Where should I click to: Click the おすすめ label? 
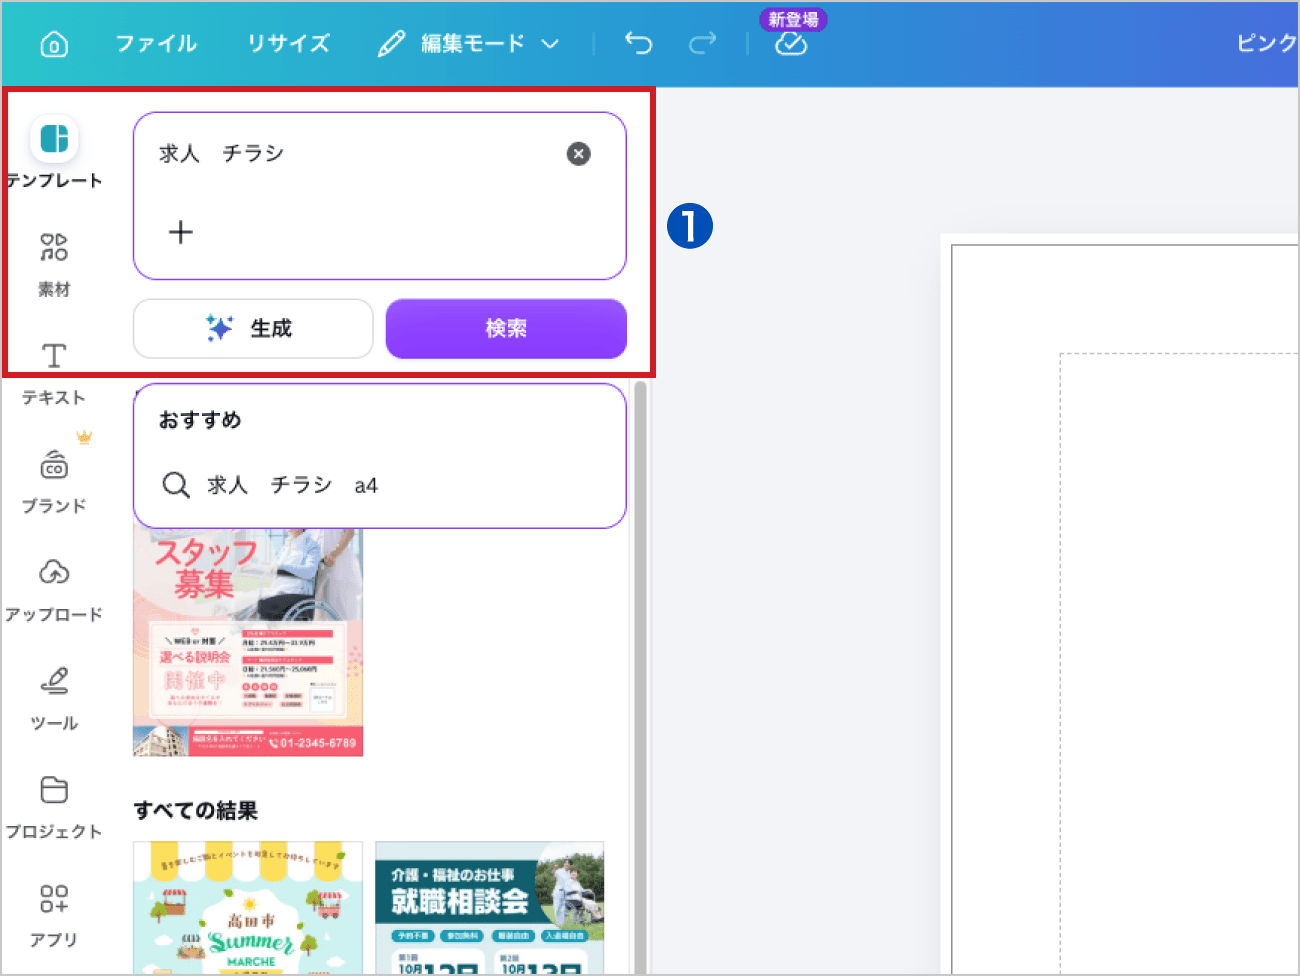click(200, 420)
